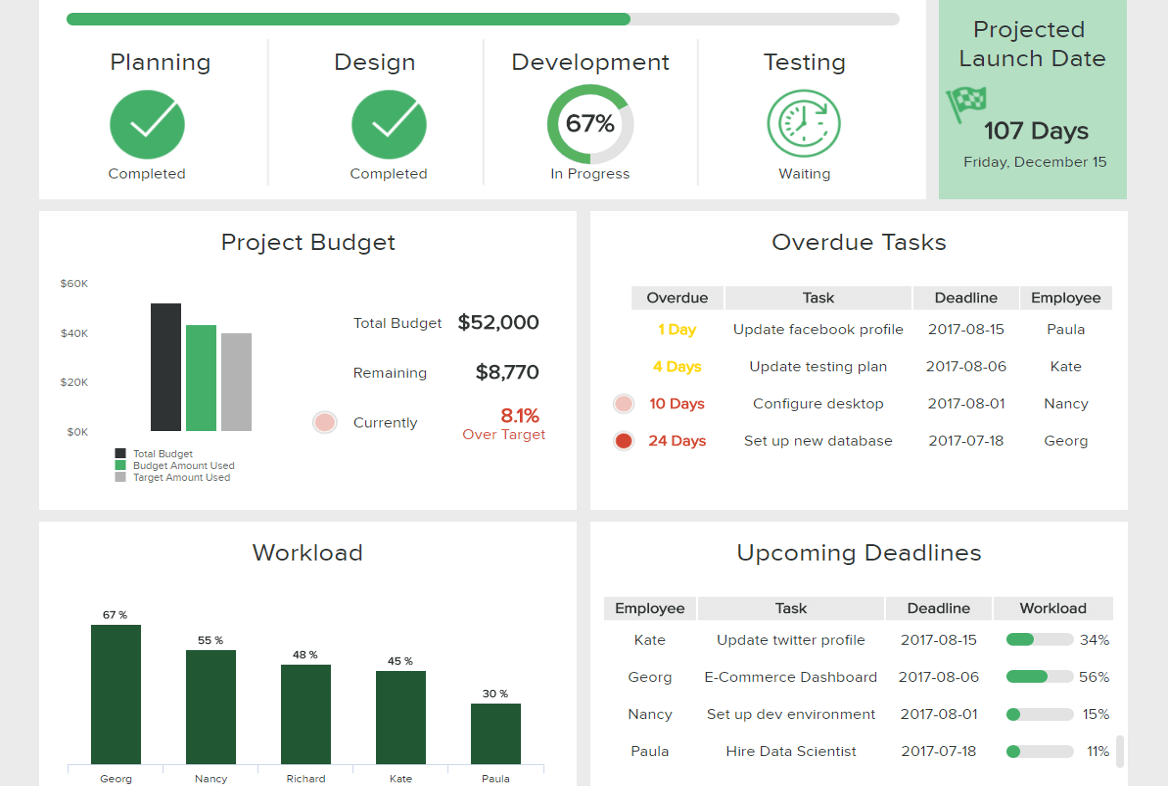Click the checkered launch flag icon
This screenshot has height=786, width=1168.
click(966, 102)
